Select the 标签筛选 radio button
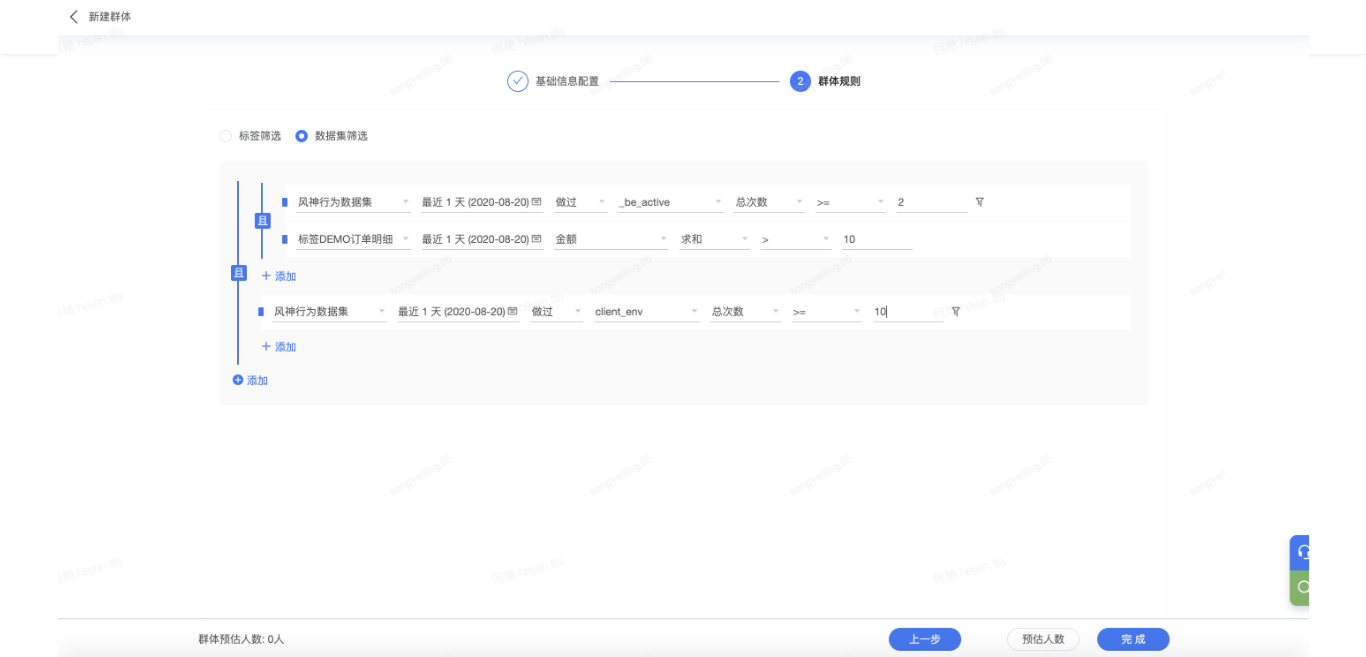 click(x=226, y=136)
